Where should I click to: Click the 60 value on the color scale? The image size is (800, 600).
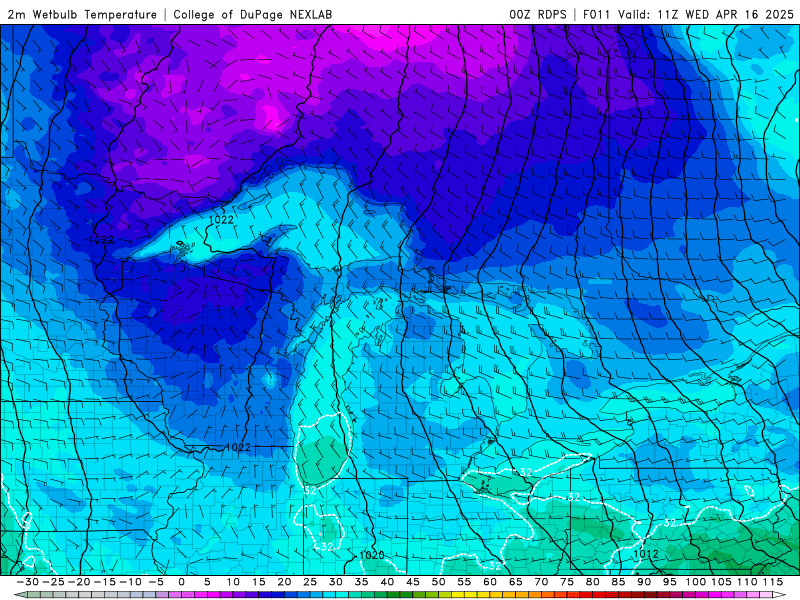490,582
